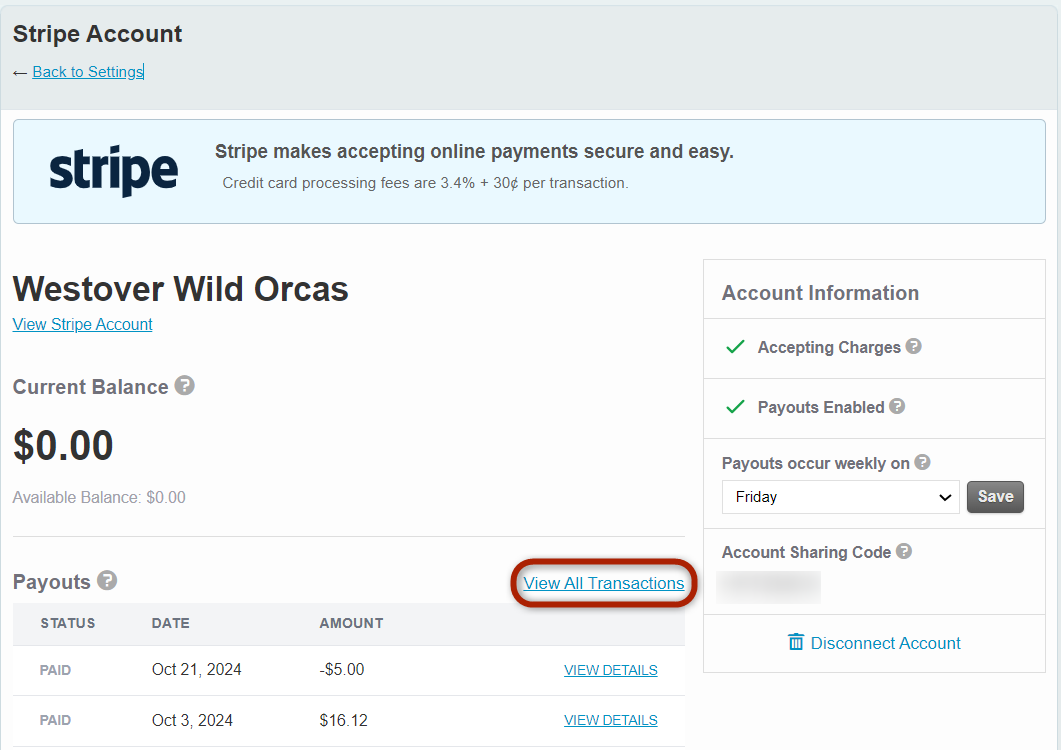Click the Stripe Account page title
The width and height of the screenshot is (1061, 750).
click(x=97, y=34)
